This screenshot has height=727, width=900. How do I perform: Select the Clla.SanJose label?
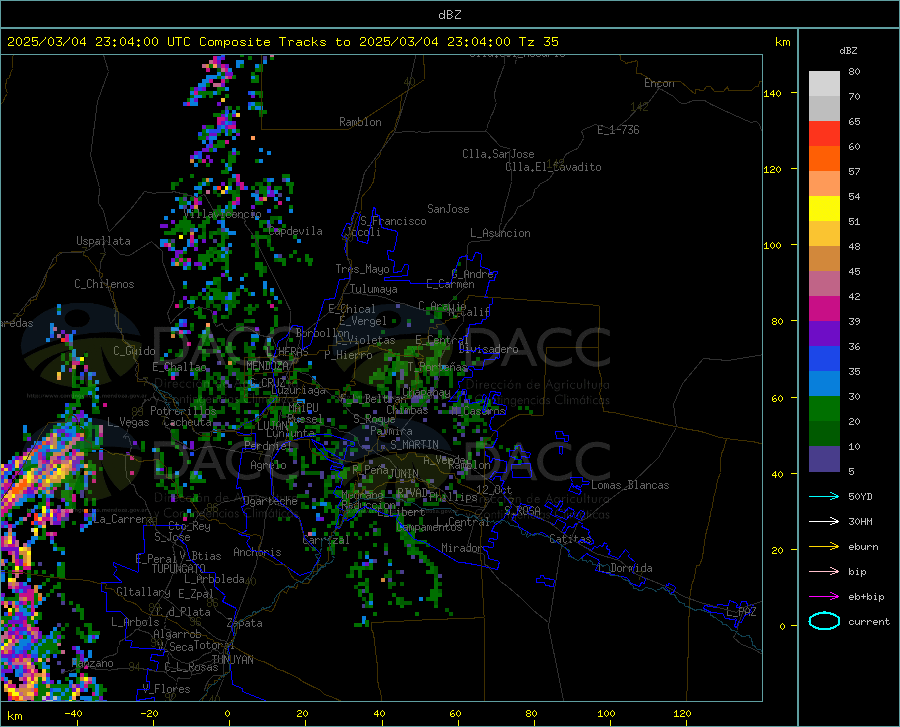point(498,154)
